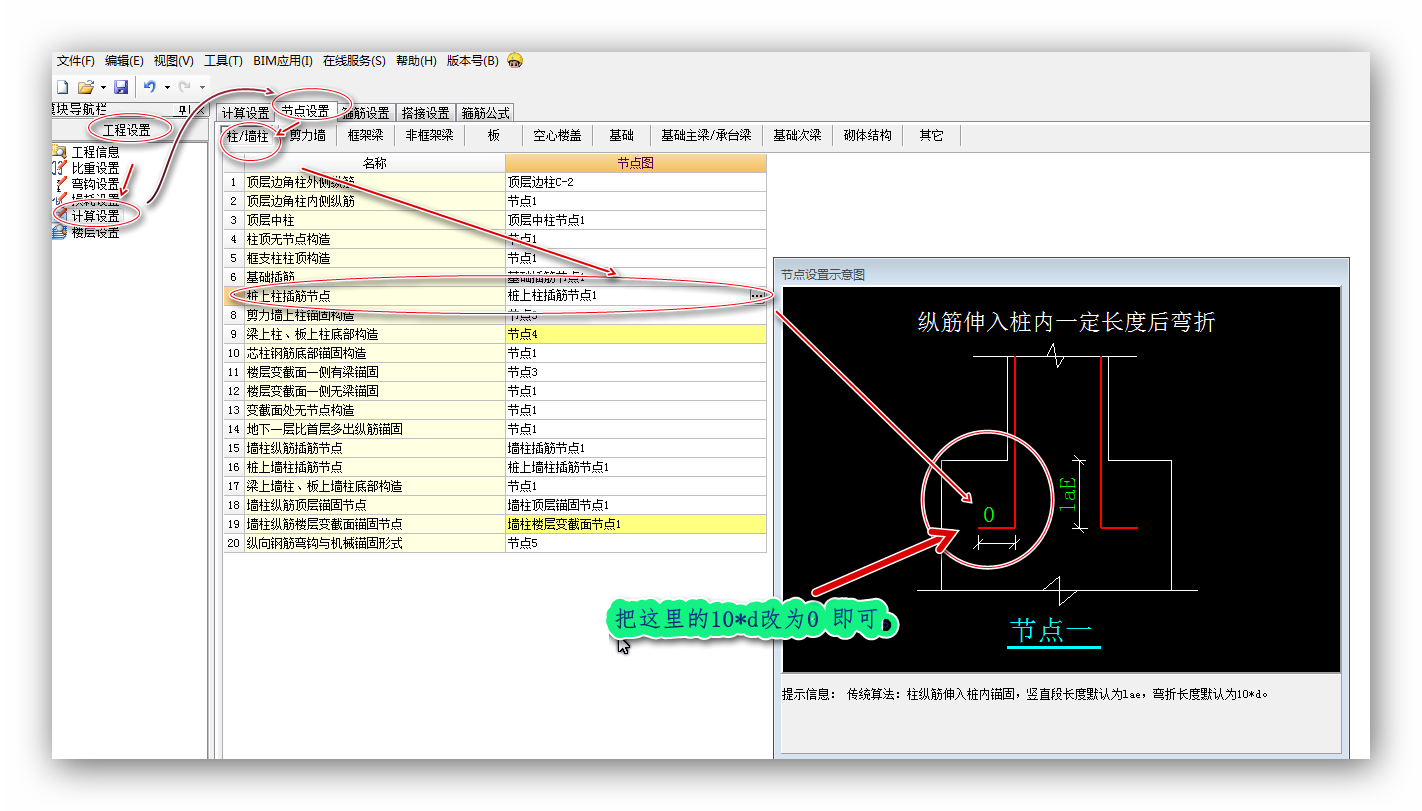Switch to the 计算设置 tab
The image size is (1422, 811).
tap(245, 113)
